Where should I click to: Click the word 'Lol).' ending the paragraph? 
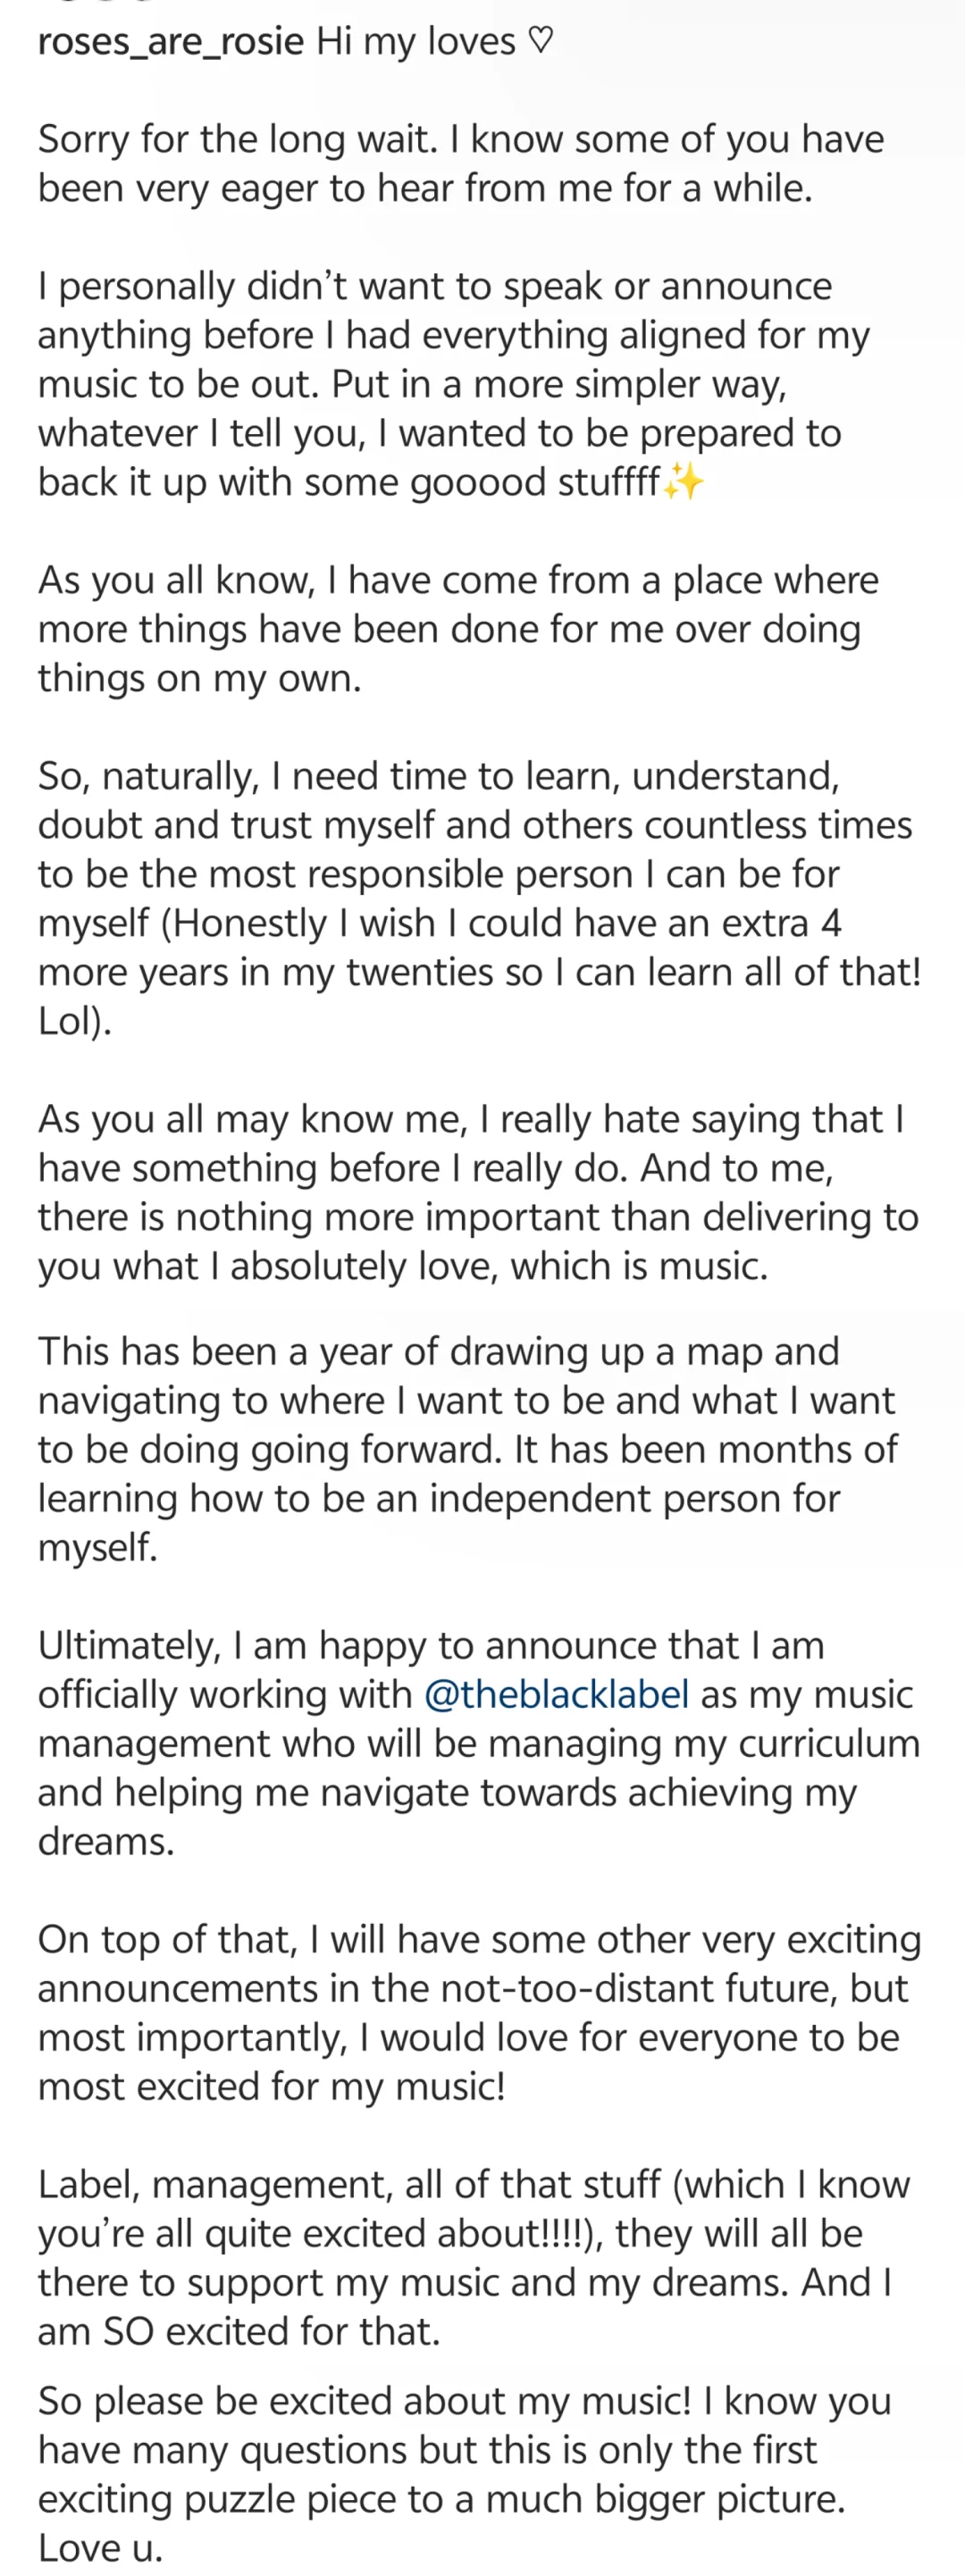[75, 1020]
